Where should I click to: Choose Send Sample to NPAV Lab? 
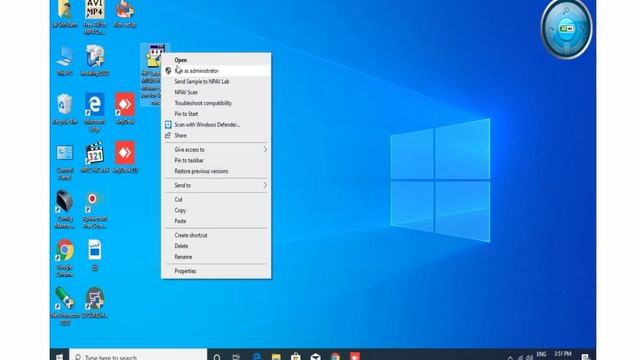[x=216, y=82]
